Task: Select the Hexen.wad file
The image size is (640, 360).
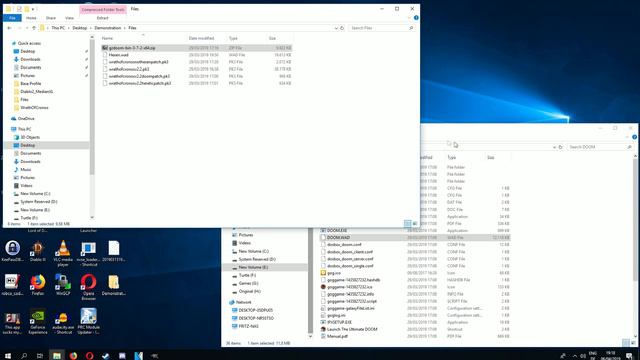Action: click(118, 55)
